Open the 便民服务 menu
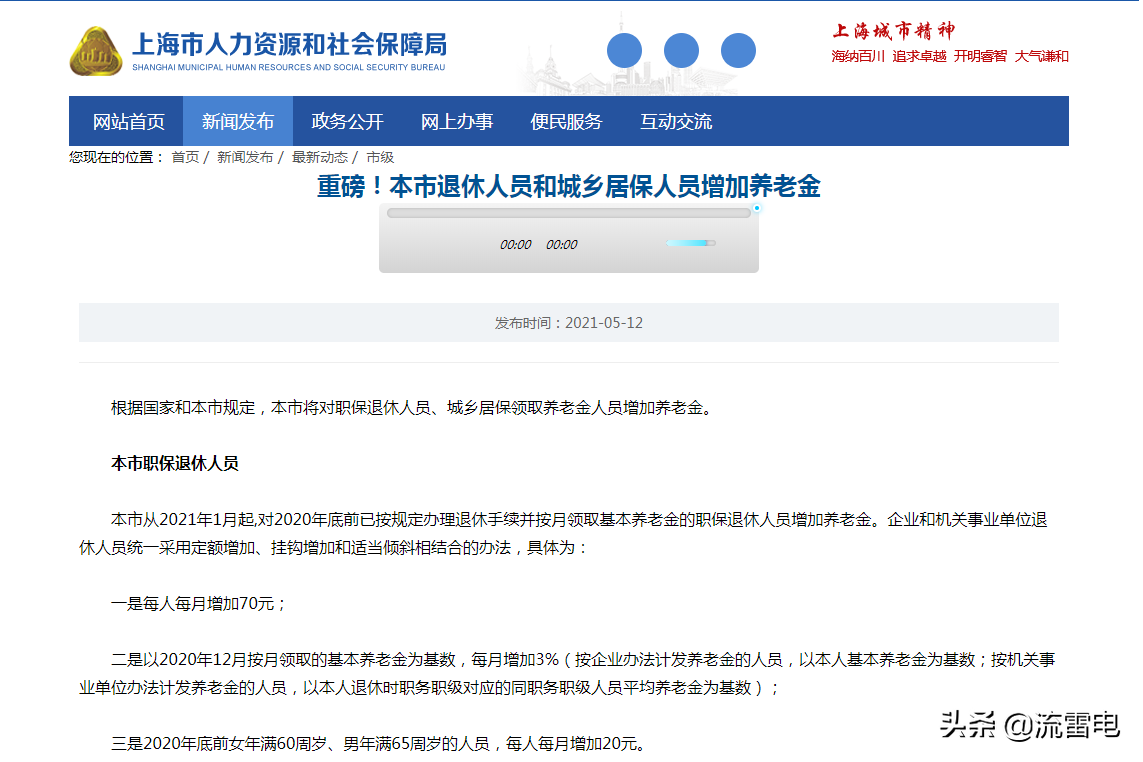 pyautogui.click(x=566, y=121)
